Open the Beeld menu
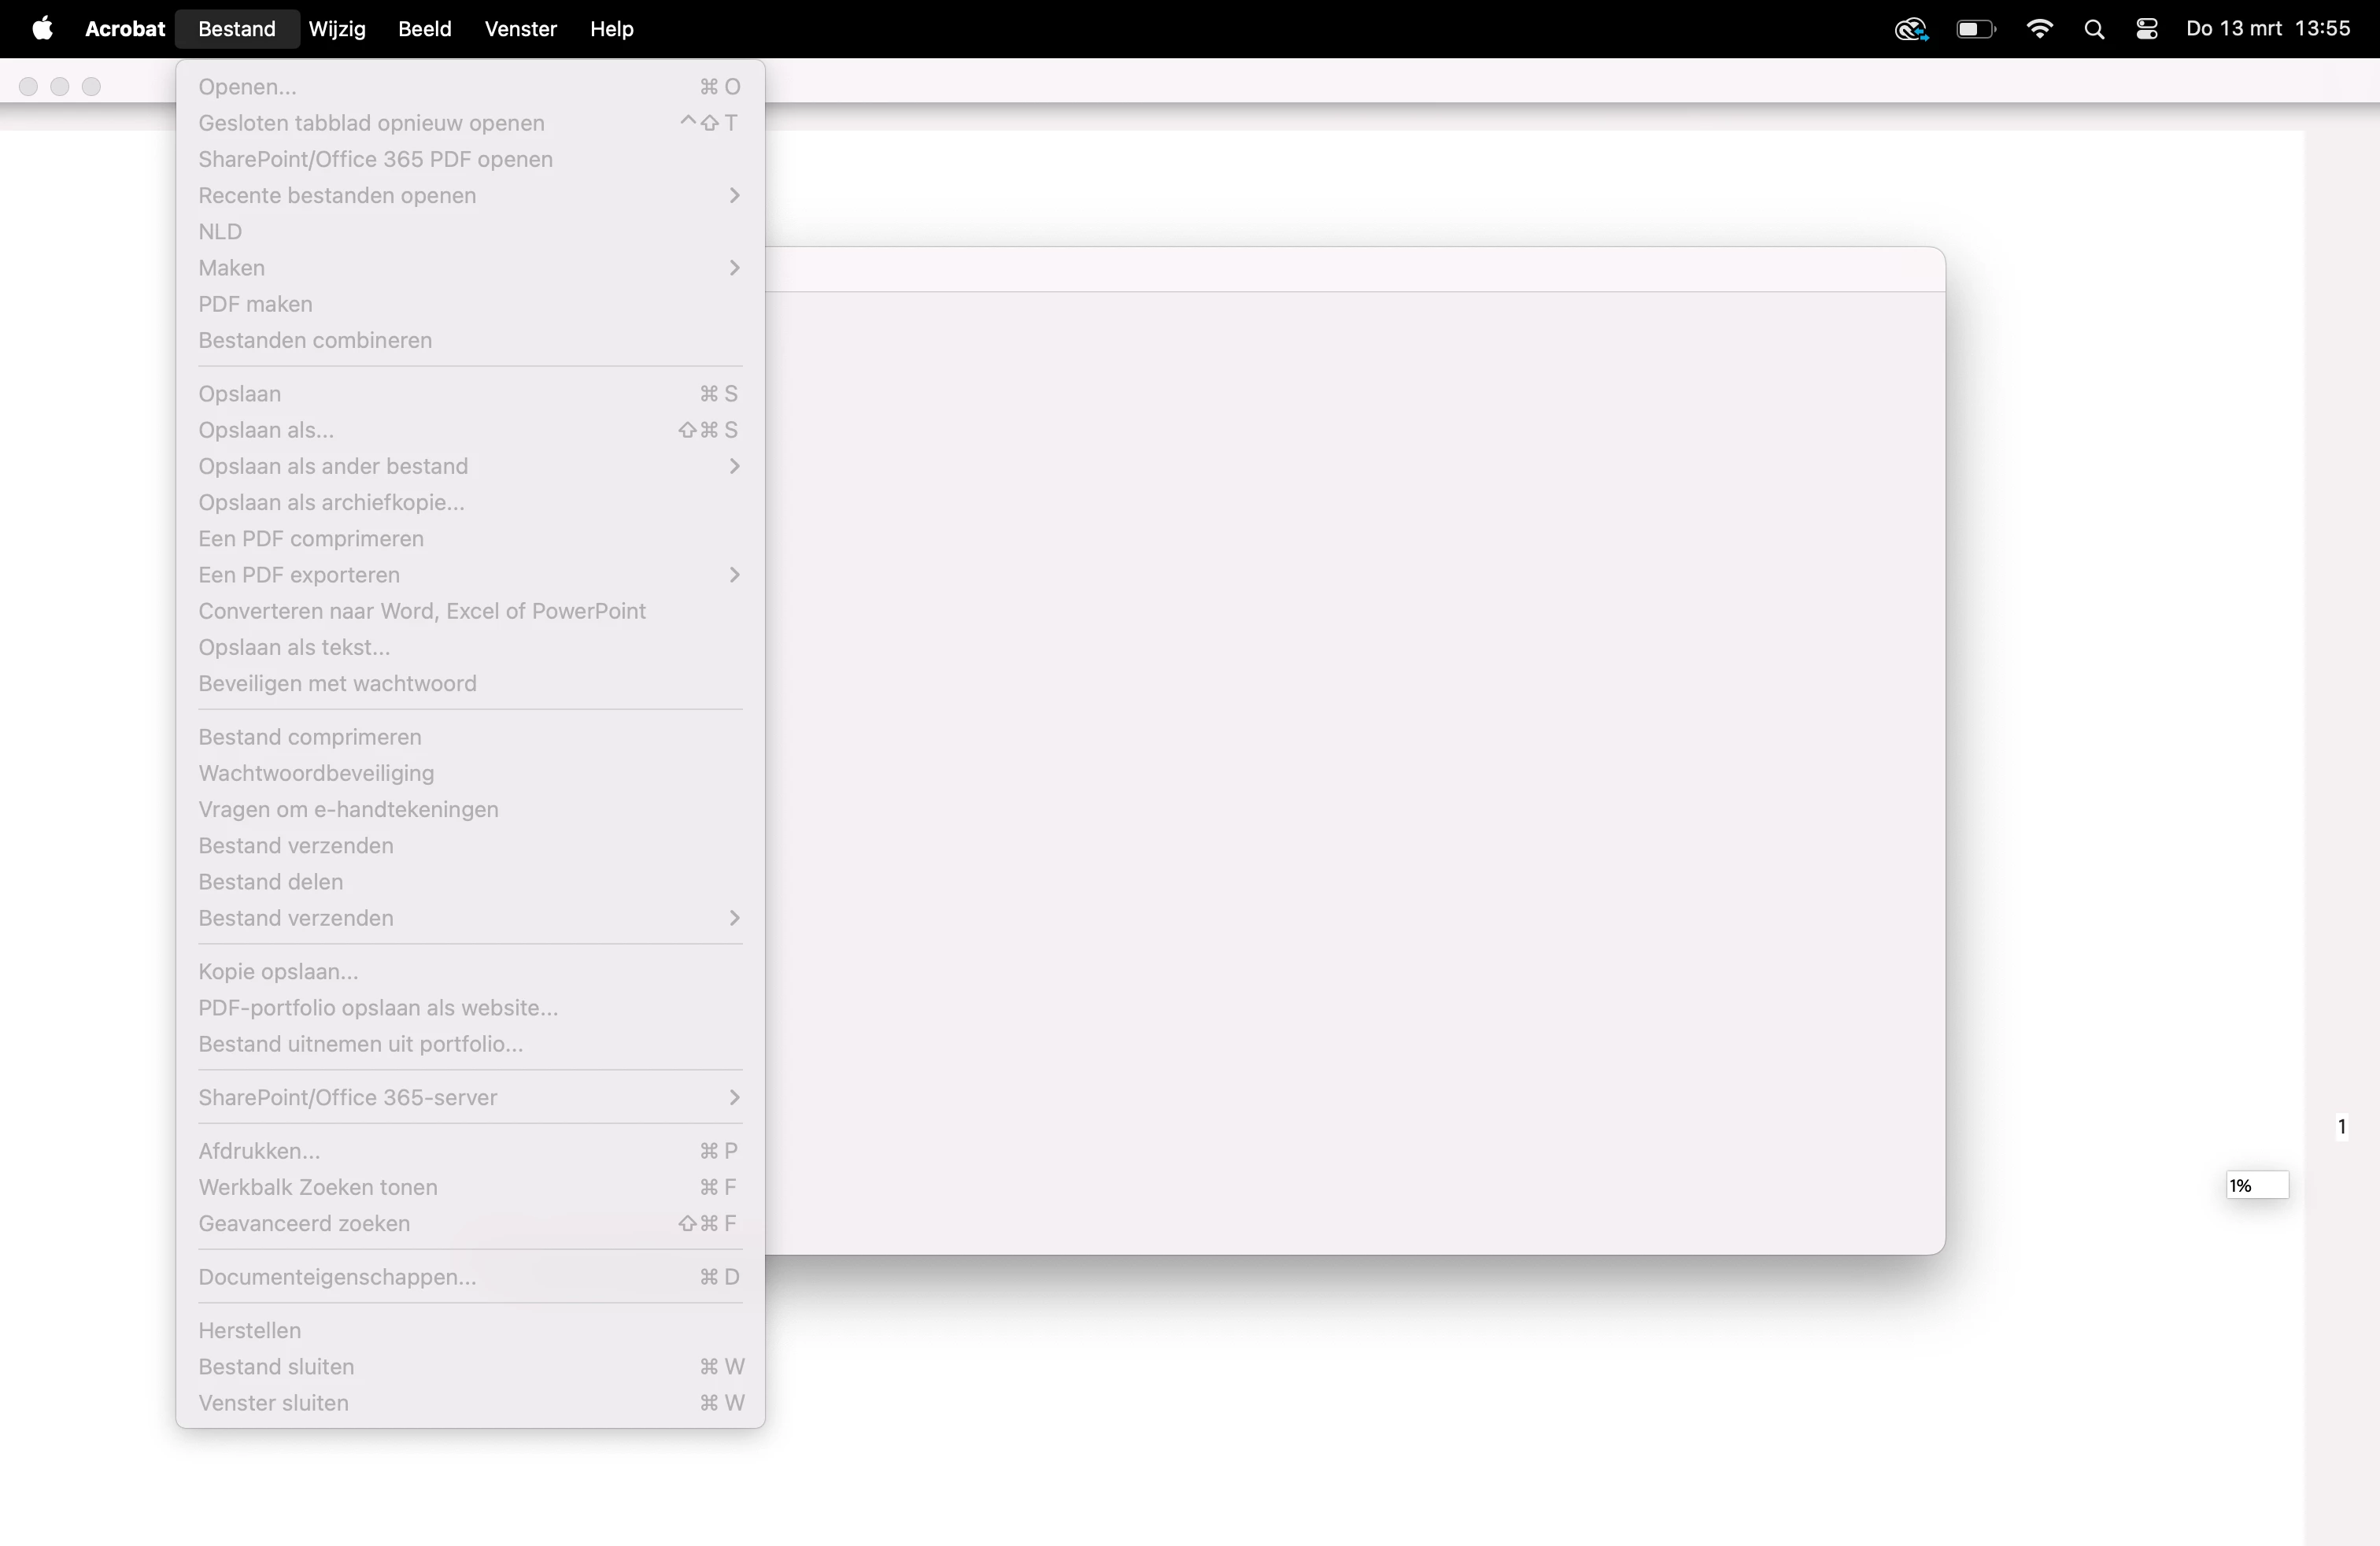2380x1546 pixels. 425,29
